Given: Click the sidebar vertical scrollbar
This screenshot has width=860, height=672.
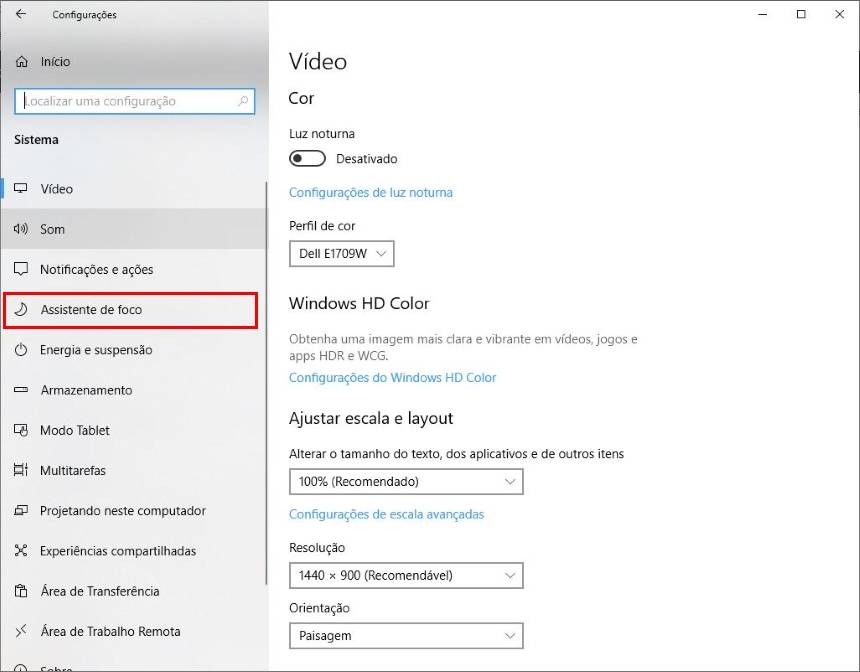Looking at the screenshot, I should 267,384.
